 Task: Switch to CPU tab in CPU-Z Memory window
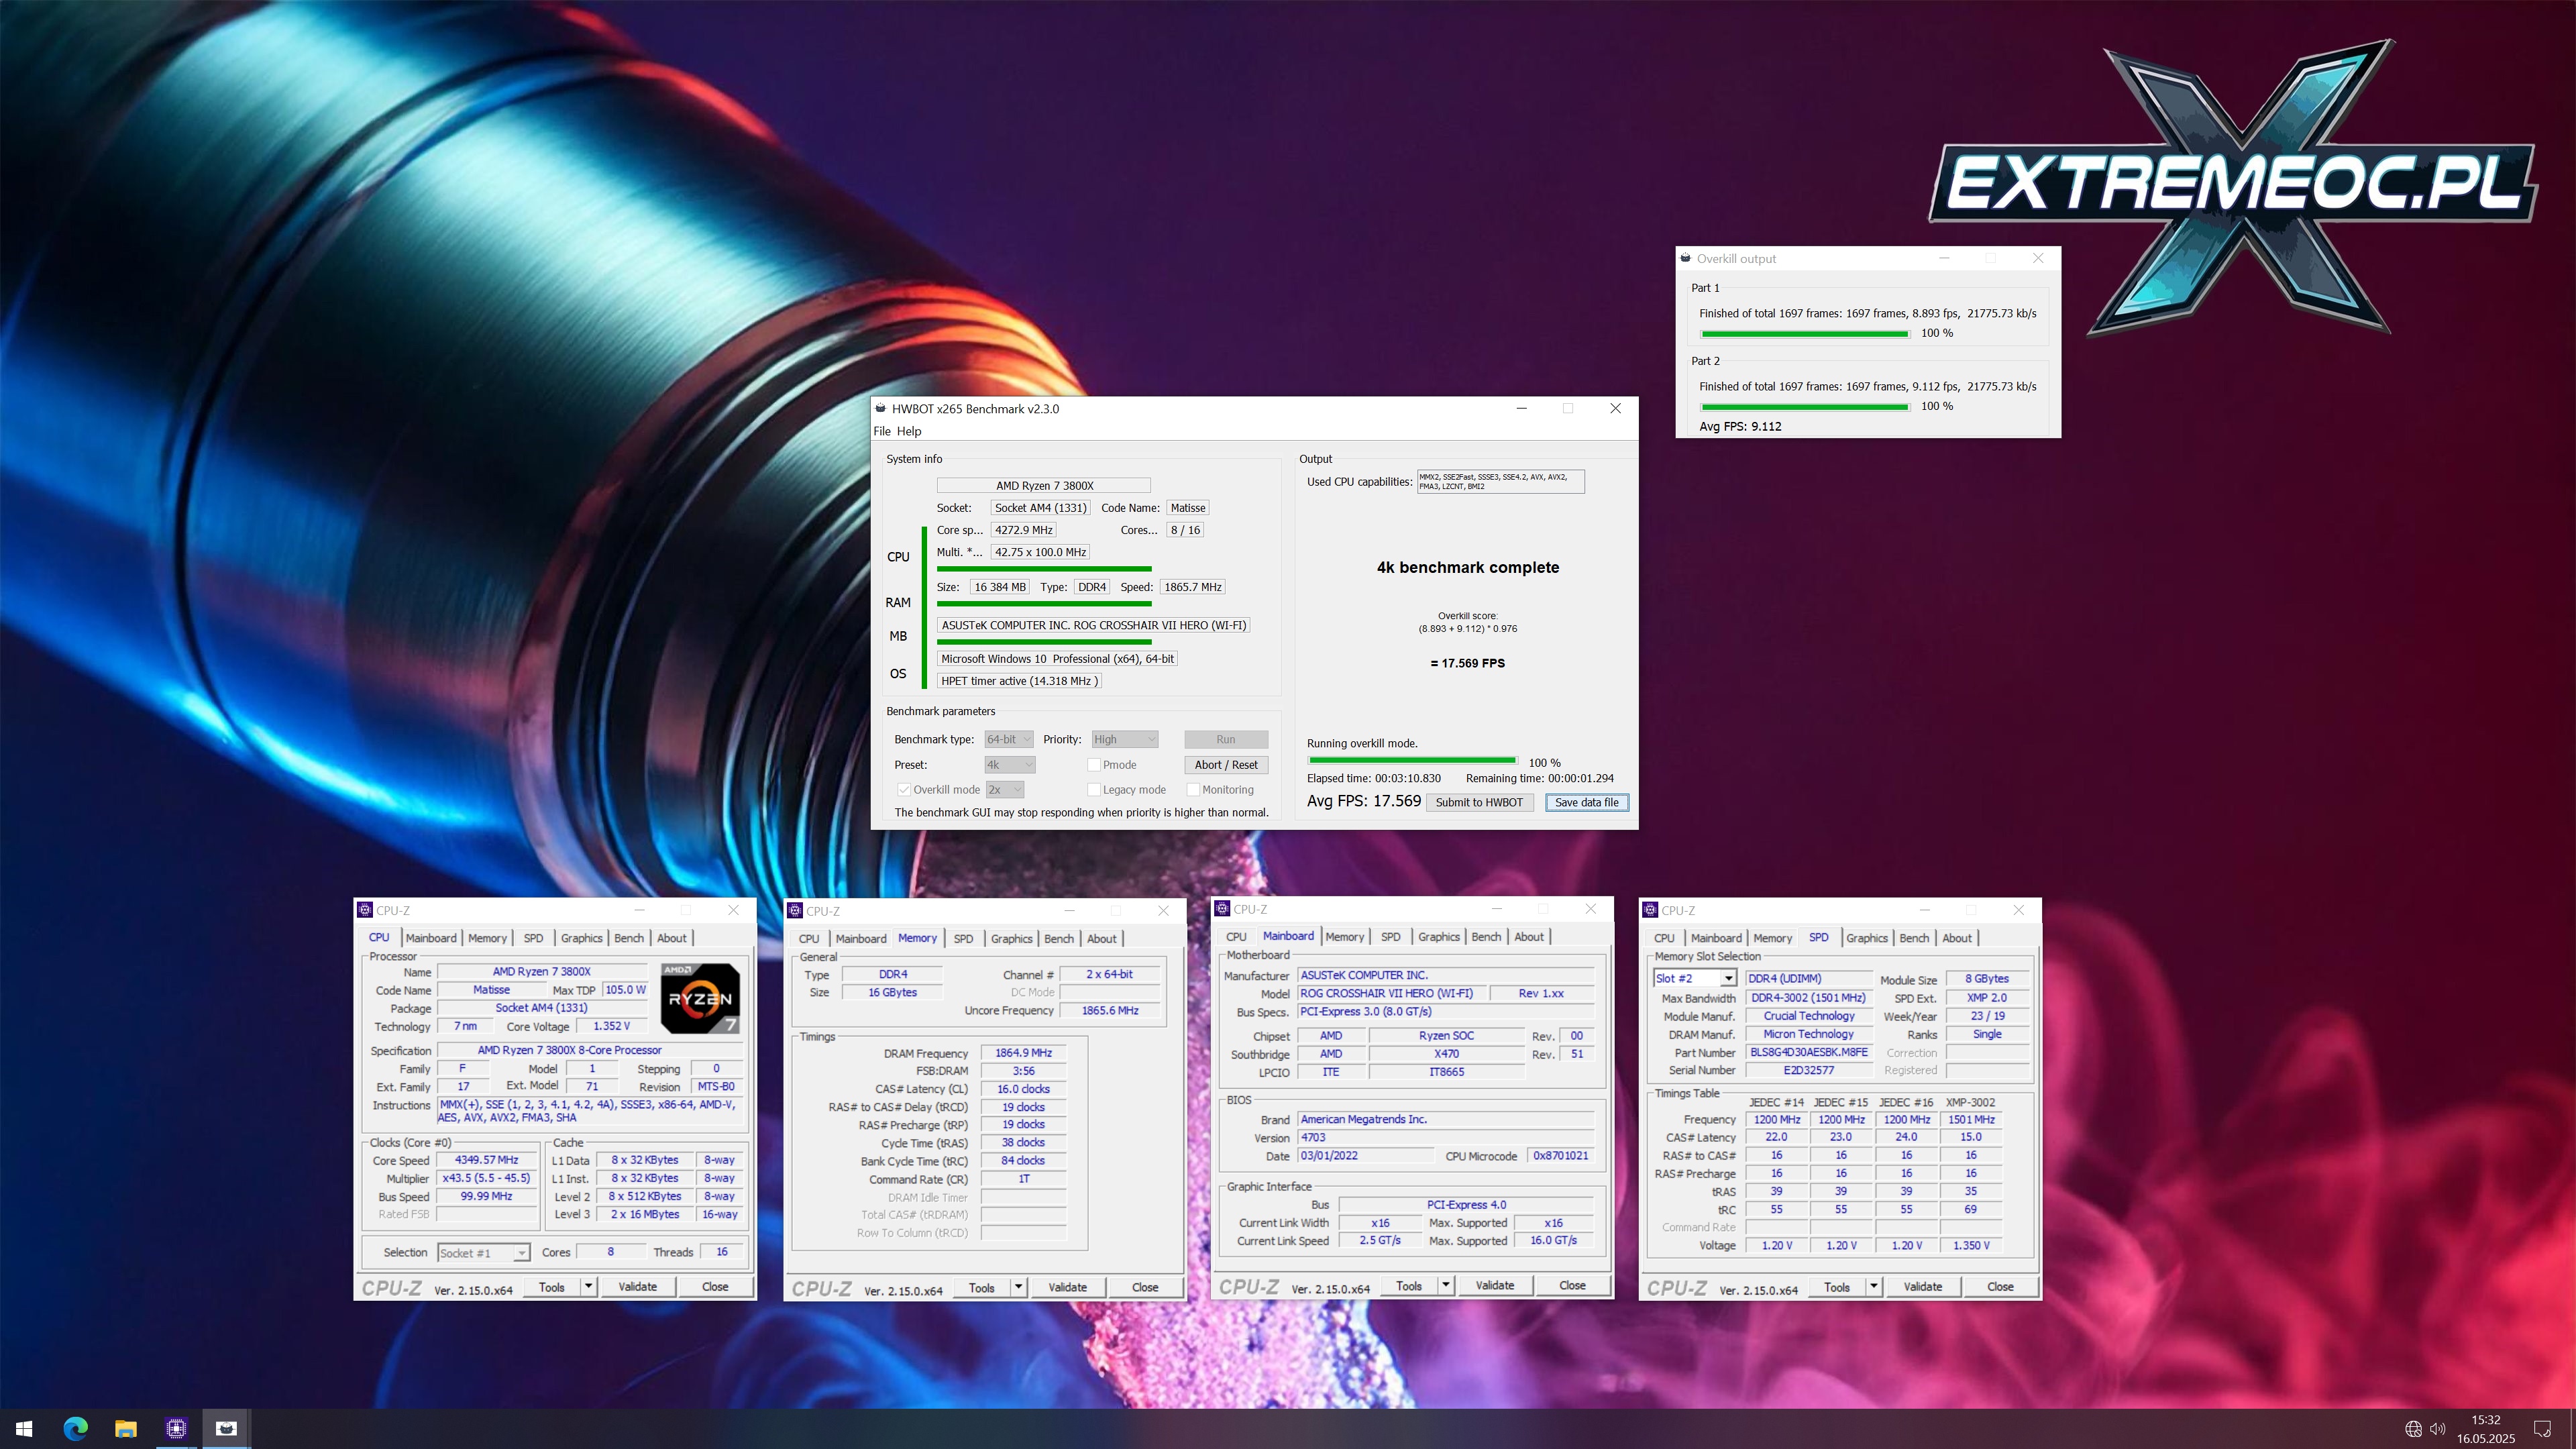click(x=808, y=938)
